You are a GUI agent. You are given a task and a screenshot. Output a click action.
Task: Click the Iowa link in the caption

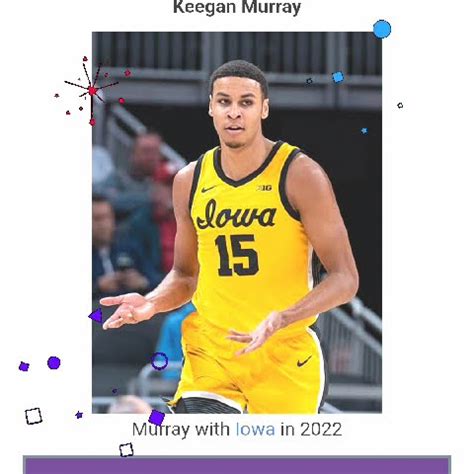255,429
